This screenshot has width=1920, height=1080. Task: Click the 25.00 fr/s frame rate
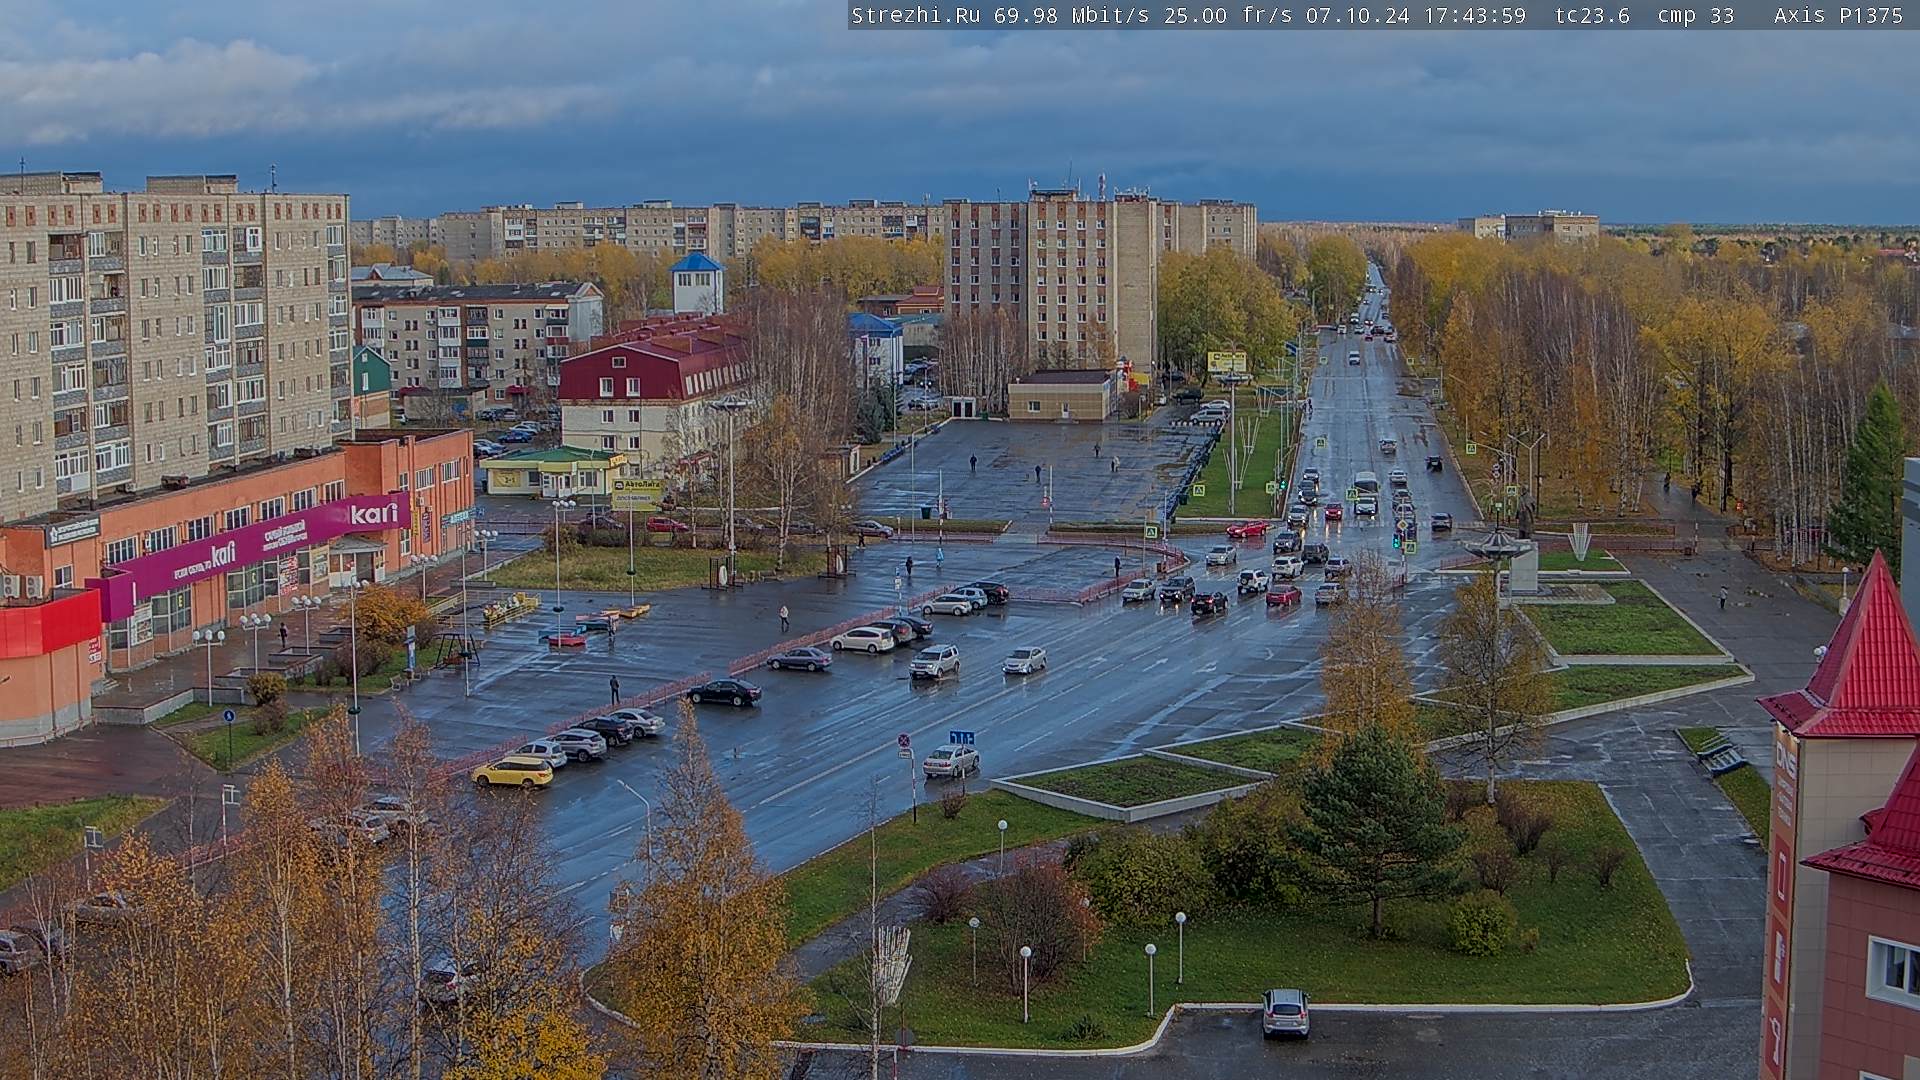pyautogui.click(x=1226, y=15)
